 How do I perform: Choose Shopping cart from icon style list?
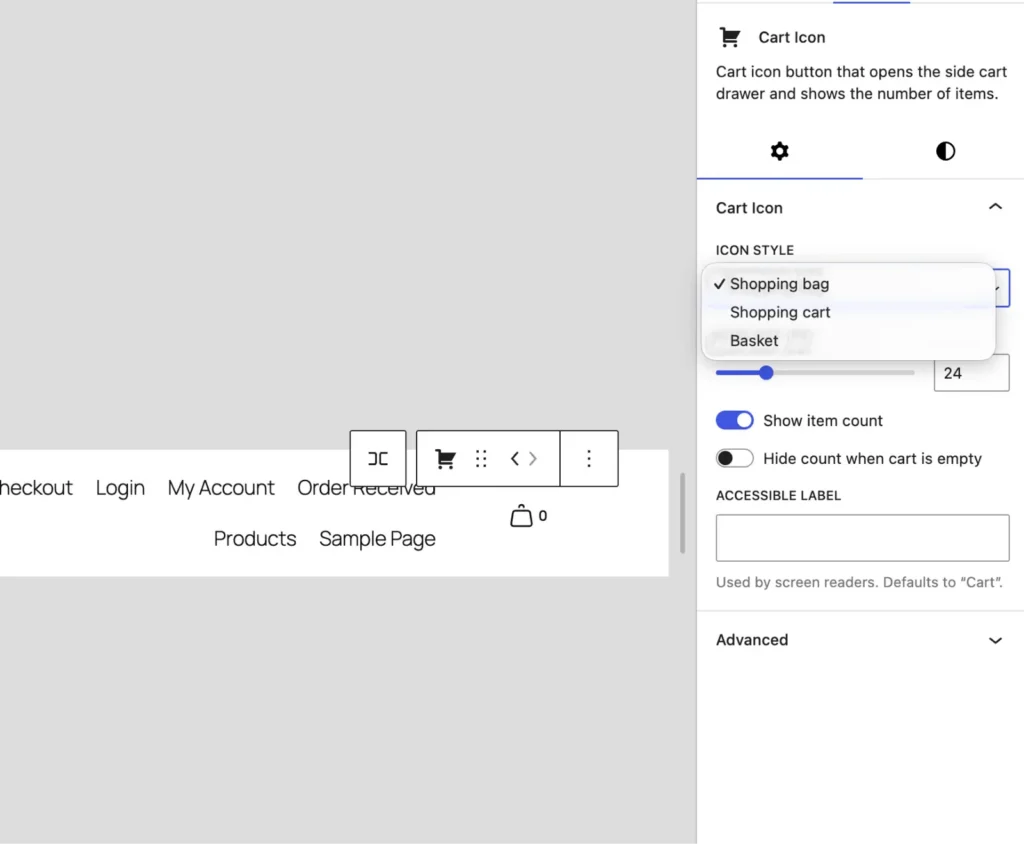click(848, 312)
